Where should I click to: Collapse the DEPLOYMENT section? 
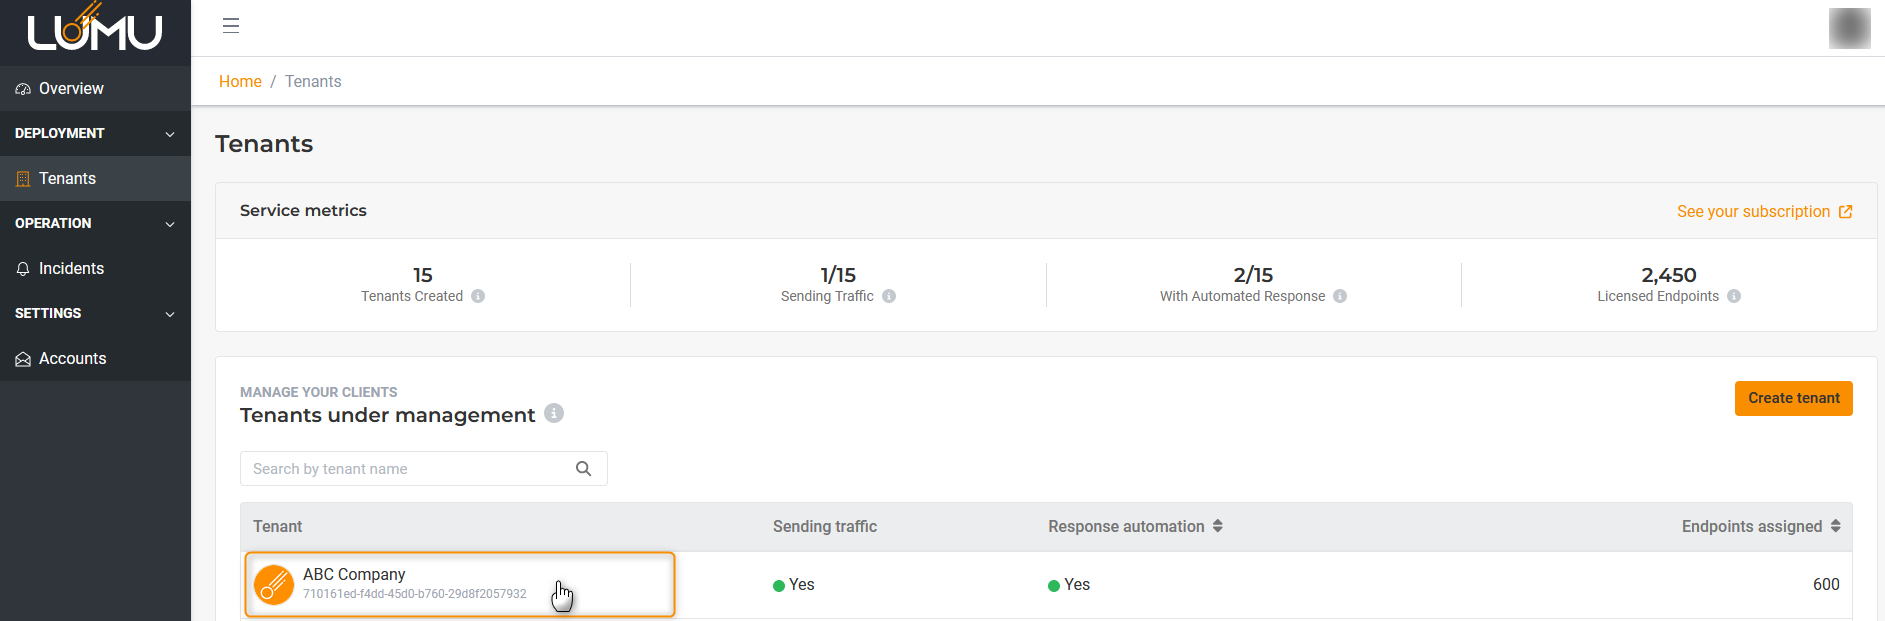(x=170, y=134)
